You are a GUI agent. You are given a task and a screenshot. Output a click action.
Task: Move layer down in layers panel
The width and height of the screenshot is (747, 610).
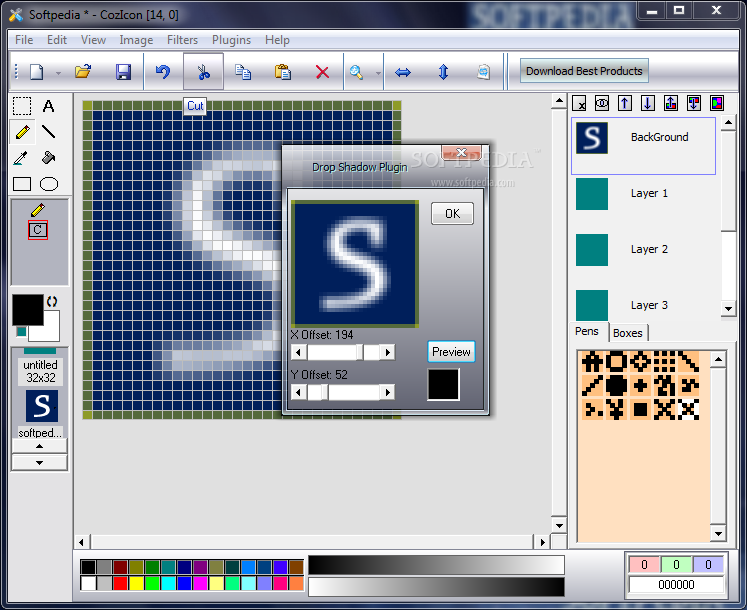[647, 103]
